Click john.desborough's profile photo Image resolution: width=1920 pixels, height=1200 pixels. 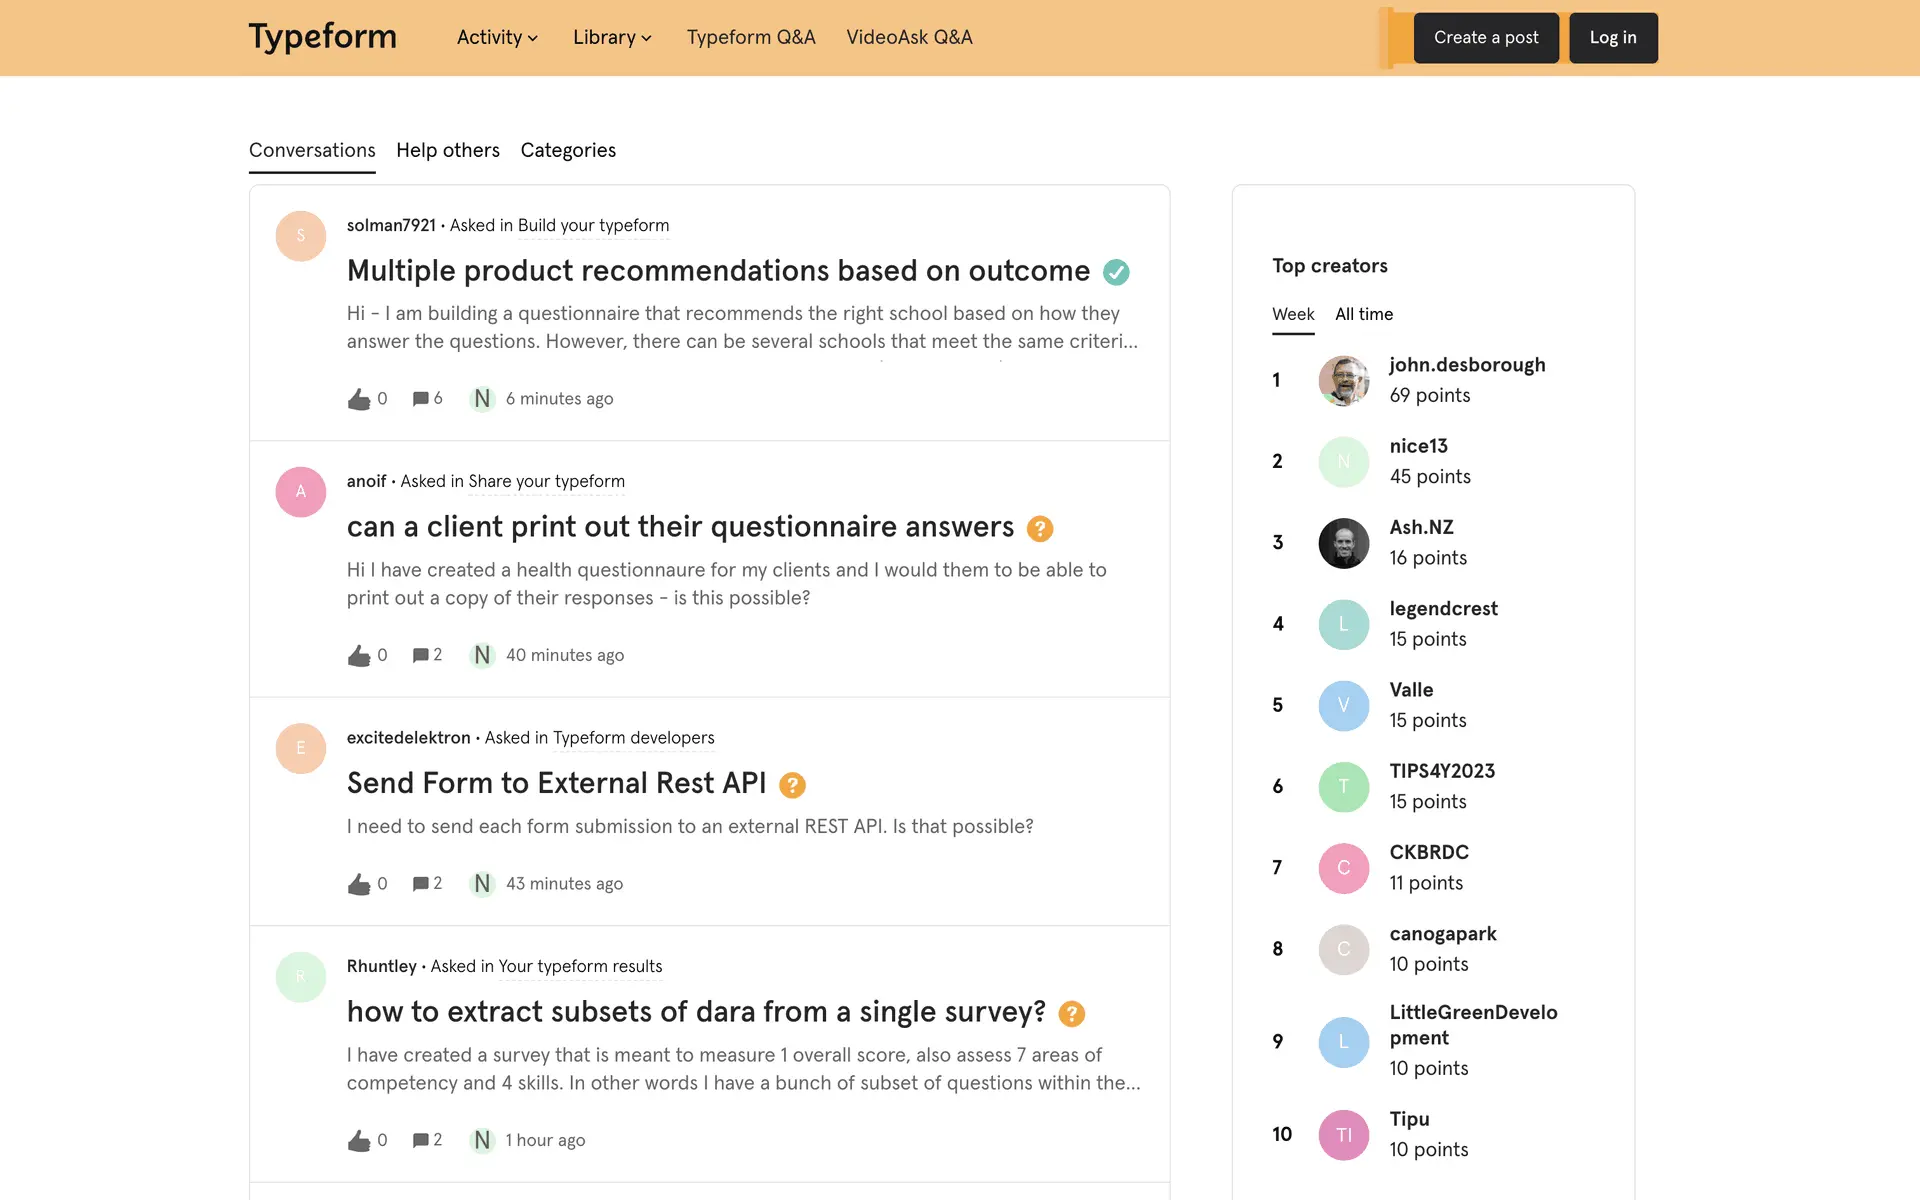coord(1343,380)
